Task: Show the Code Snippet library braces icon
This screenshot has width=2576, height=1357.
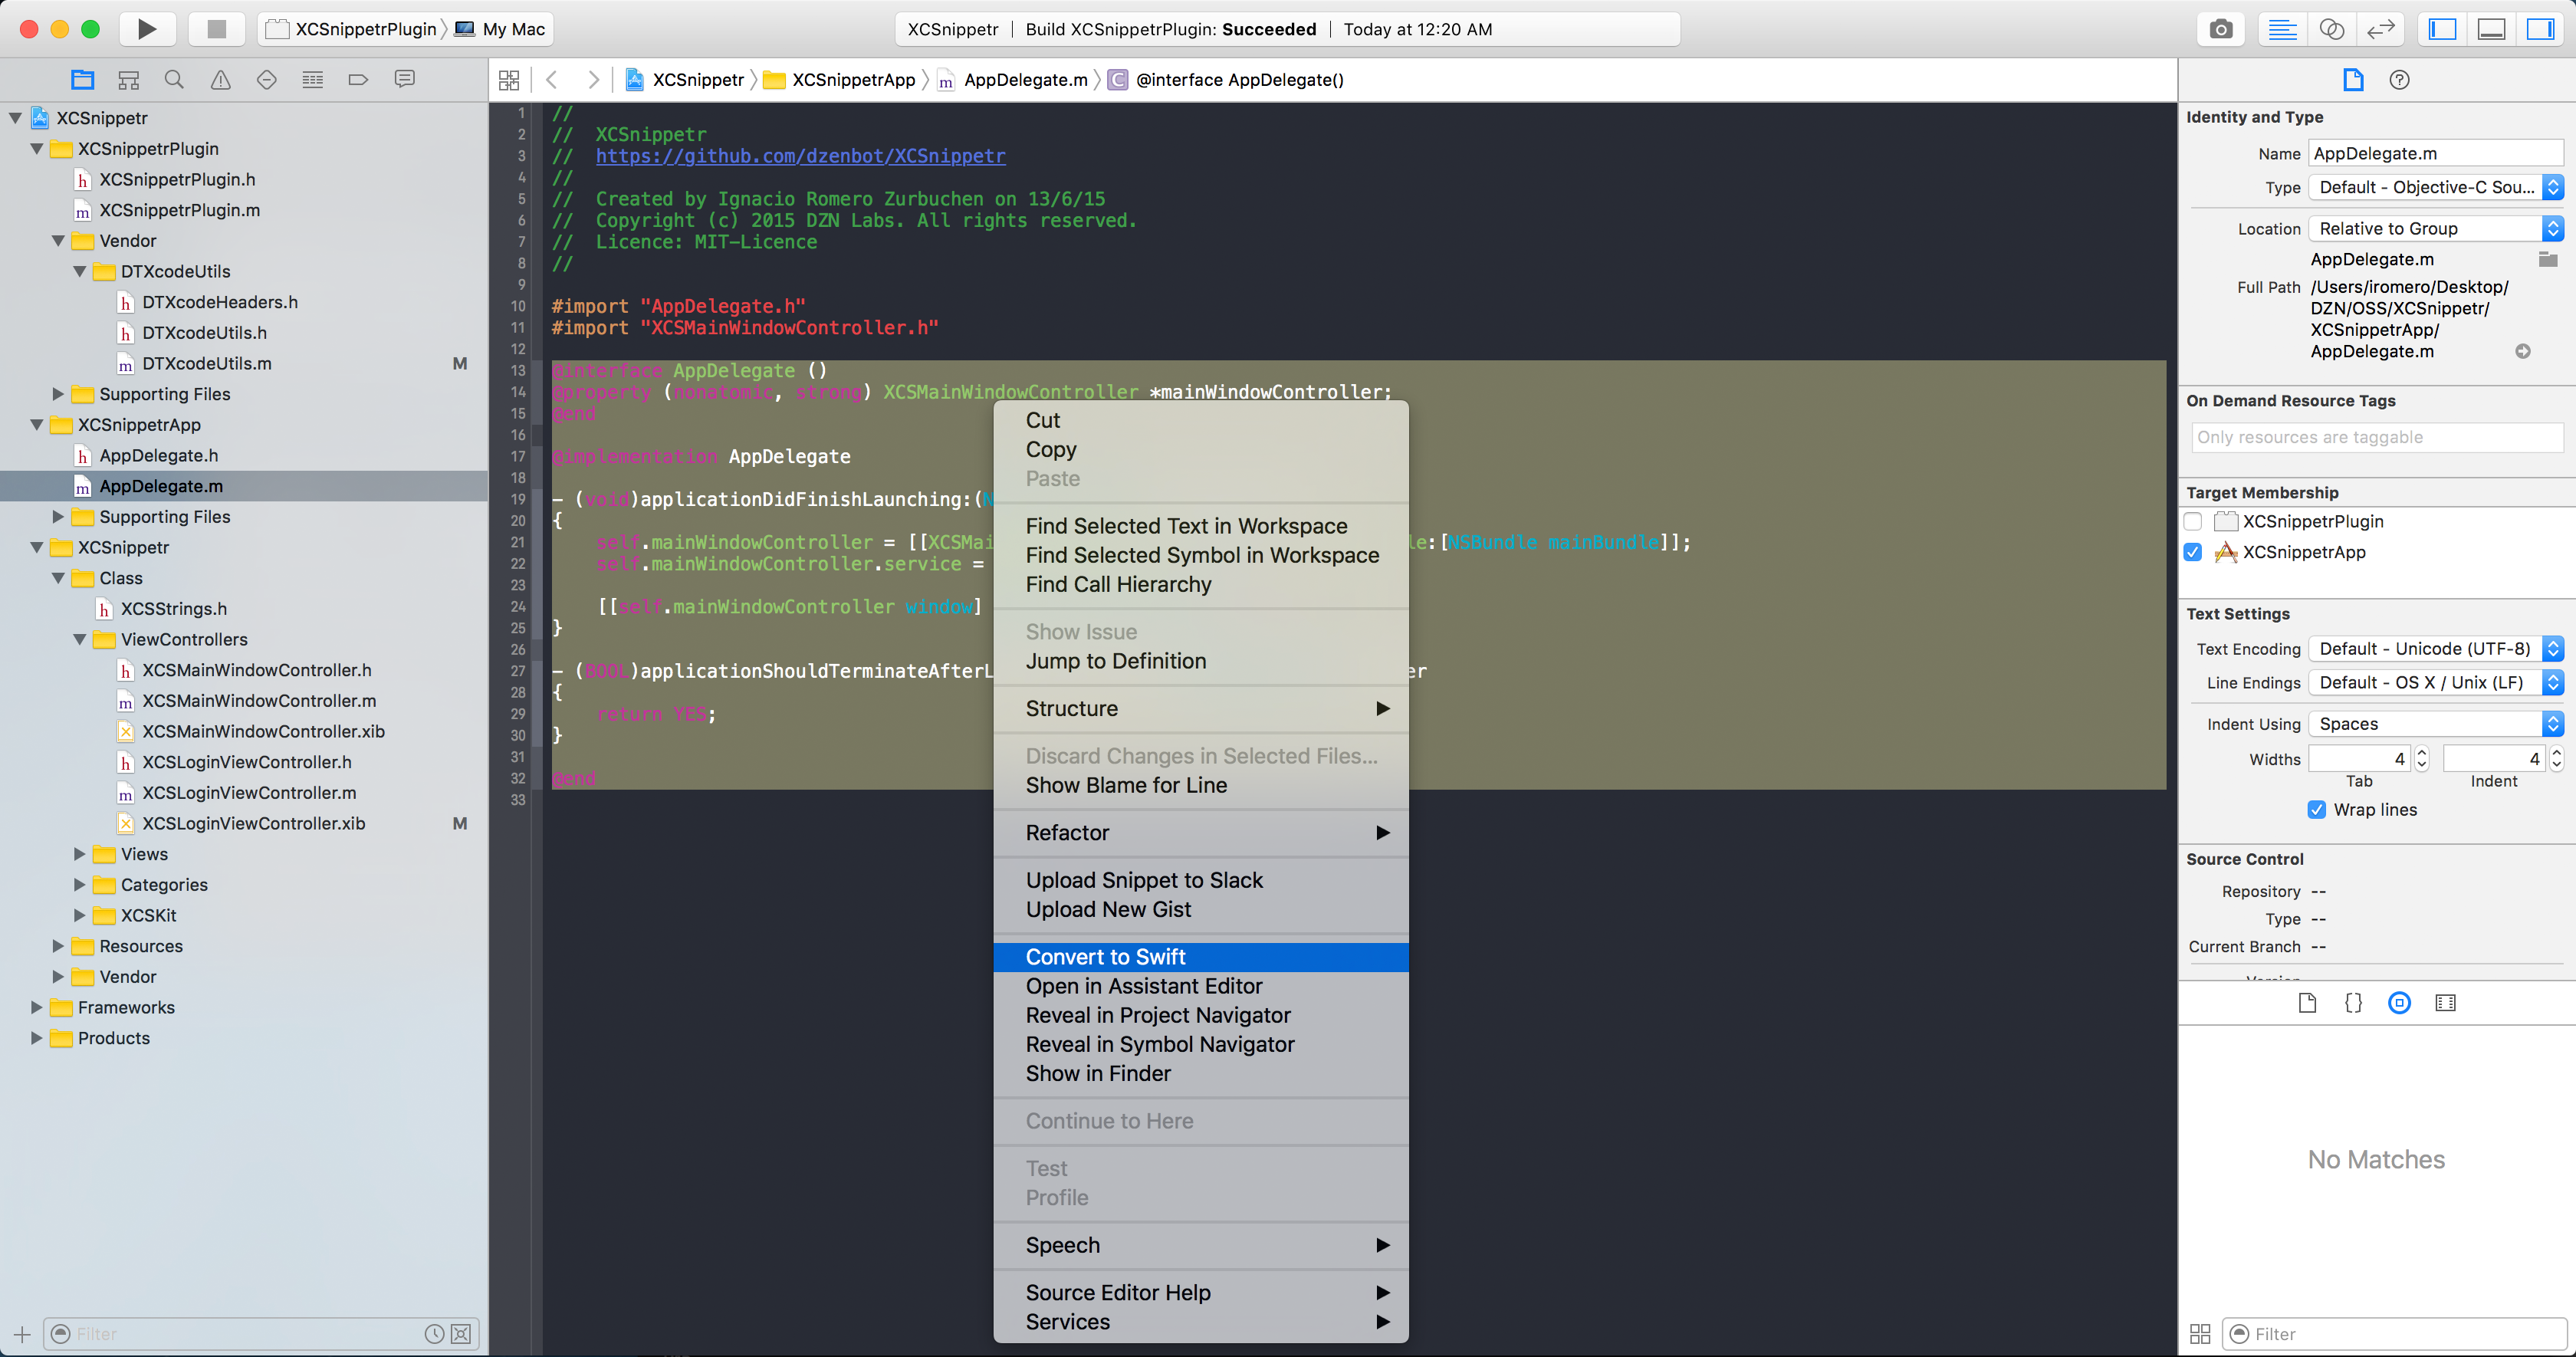Action: pos(2353,1003)
